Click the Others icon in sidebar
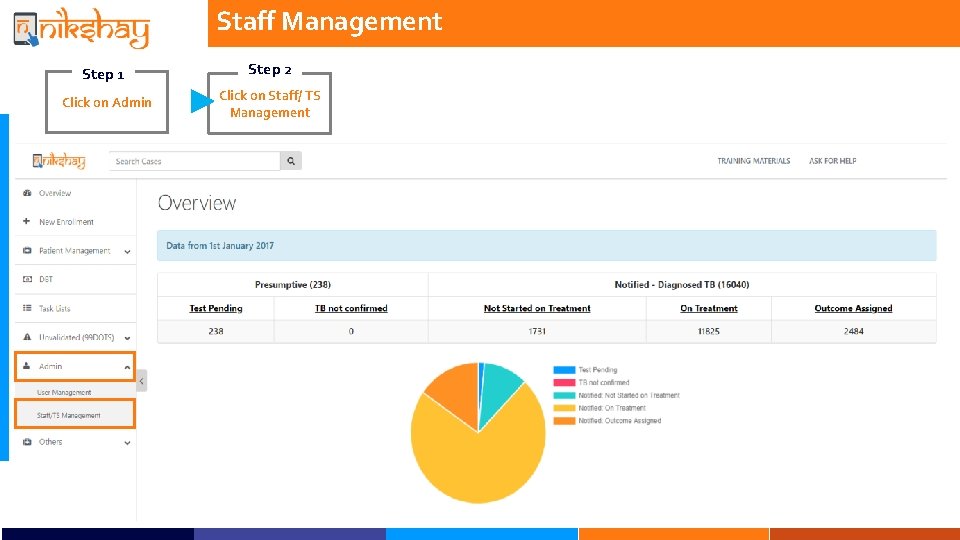The image size is (960, 540). [x=27, y=441]
